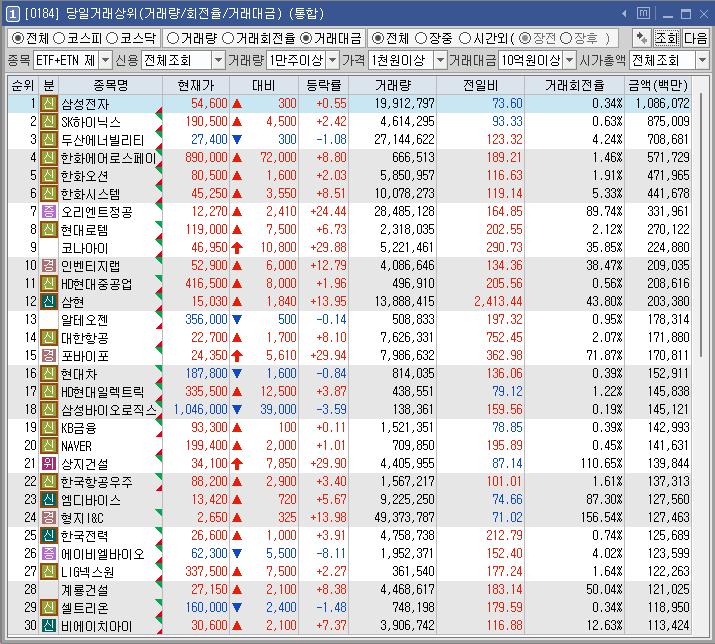
Task: Click 1,086,072 amount in 삼성전자 row
Action: tap(662, 104)
